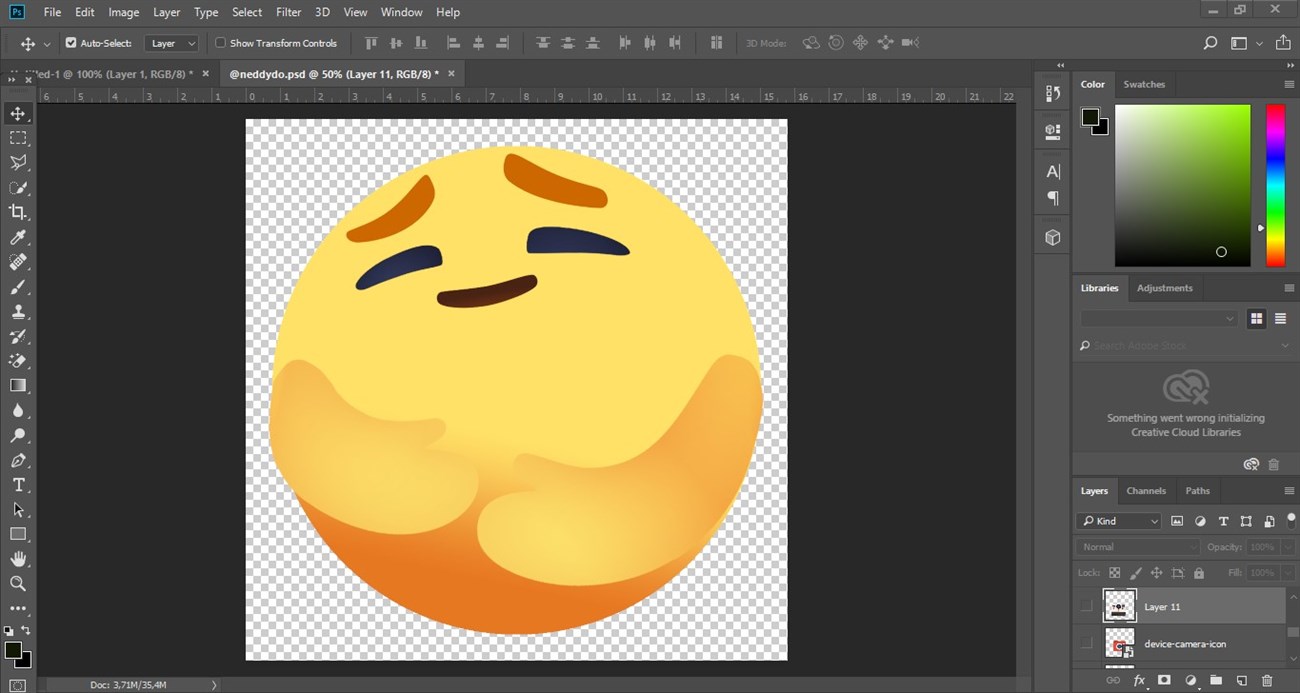Select the Quick Selection tool
The width and height of the screenshot is (1300, 693).
pos(18,188)
